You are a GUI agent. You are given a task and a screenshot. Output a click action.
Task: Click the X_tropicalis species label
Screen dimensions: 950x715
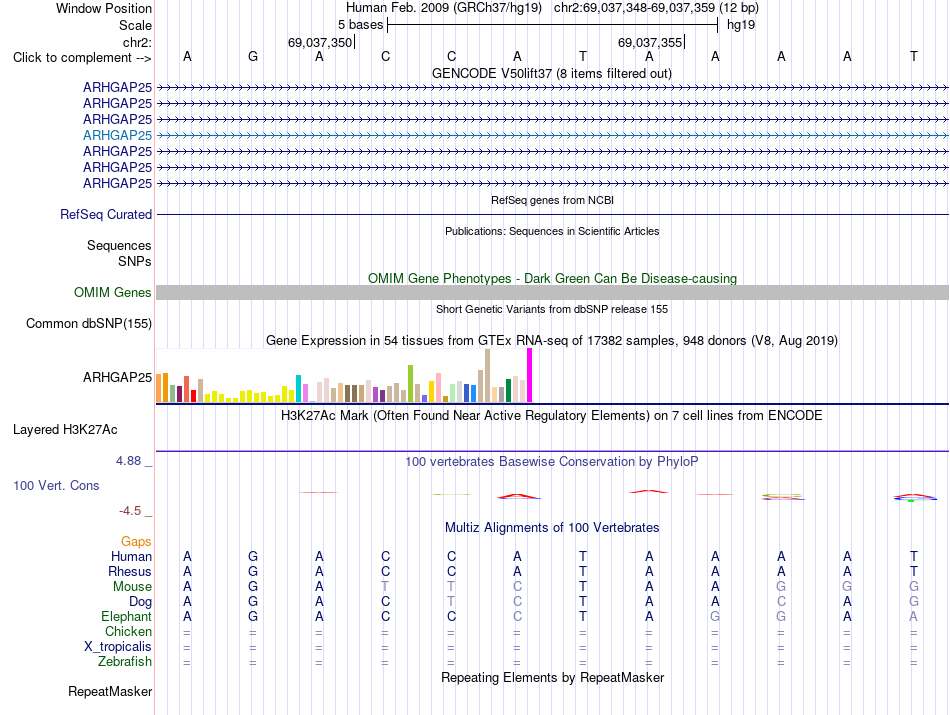pos(118,647)
